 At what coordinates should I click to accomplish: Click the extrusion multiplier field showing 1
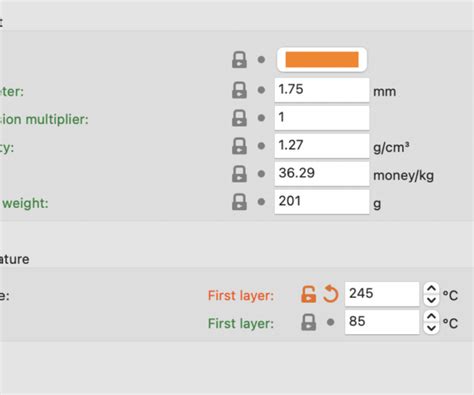[322, 118]
